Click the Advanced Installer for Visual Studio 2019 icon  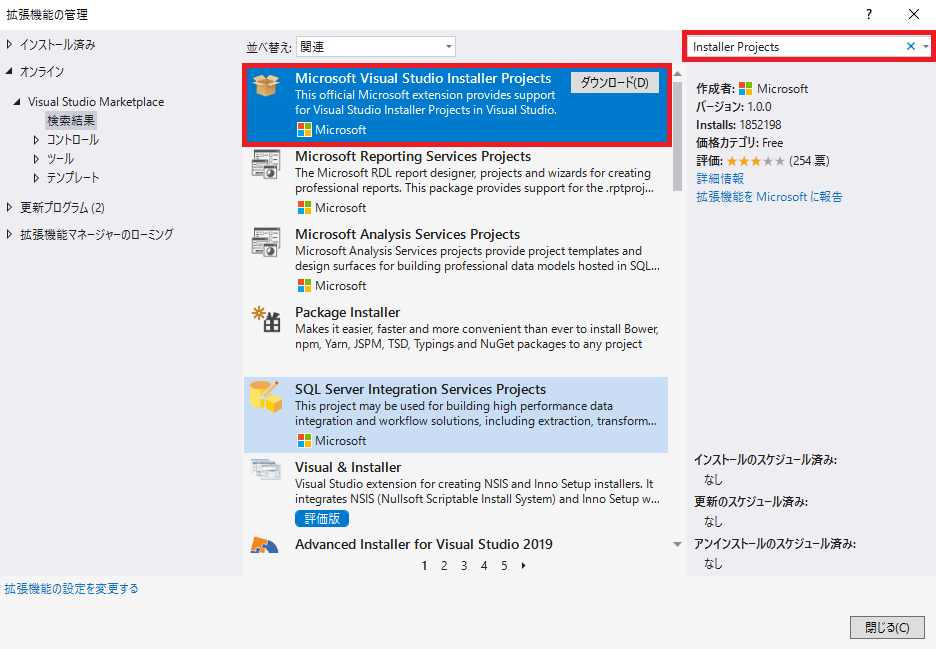pyautogui.click(x=264, y=545)
